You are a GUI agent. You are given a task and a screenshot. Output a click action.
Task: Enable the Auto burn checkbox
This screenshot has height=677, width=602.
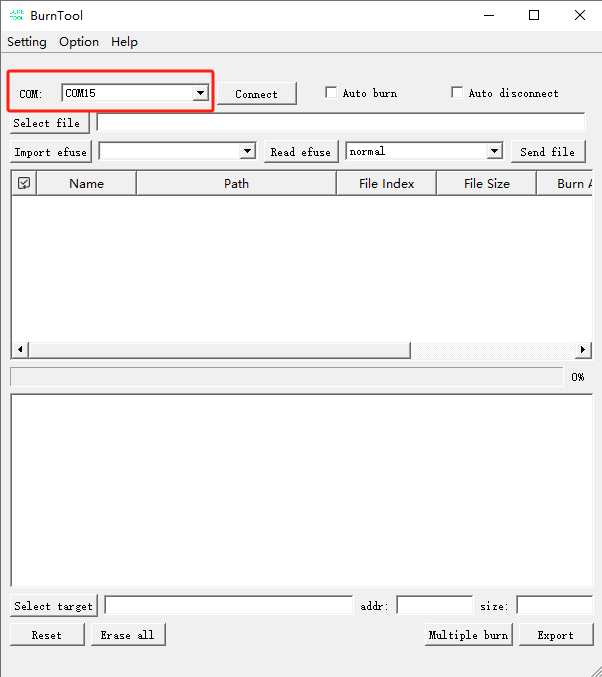332,93
